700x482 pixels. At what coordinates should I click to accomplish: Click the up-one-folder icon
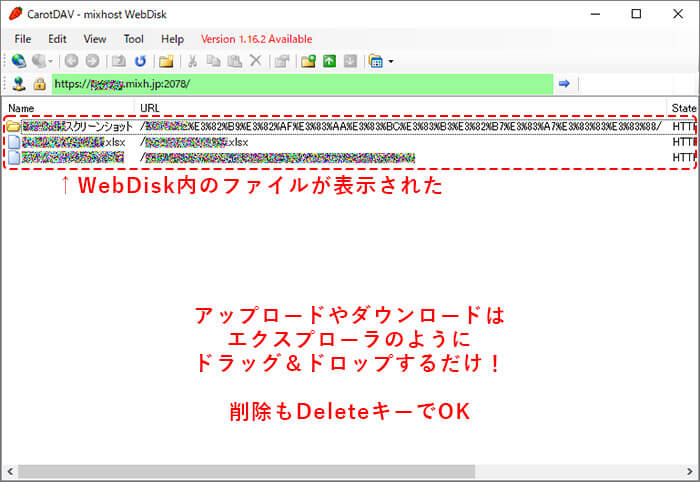[x=119, y=61]
